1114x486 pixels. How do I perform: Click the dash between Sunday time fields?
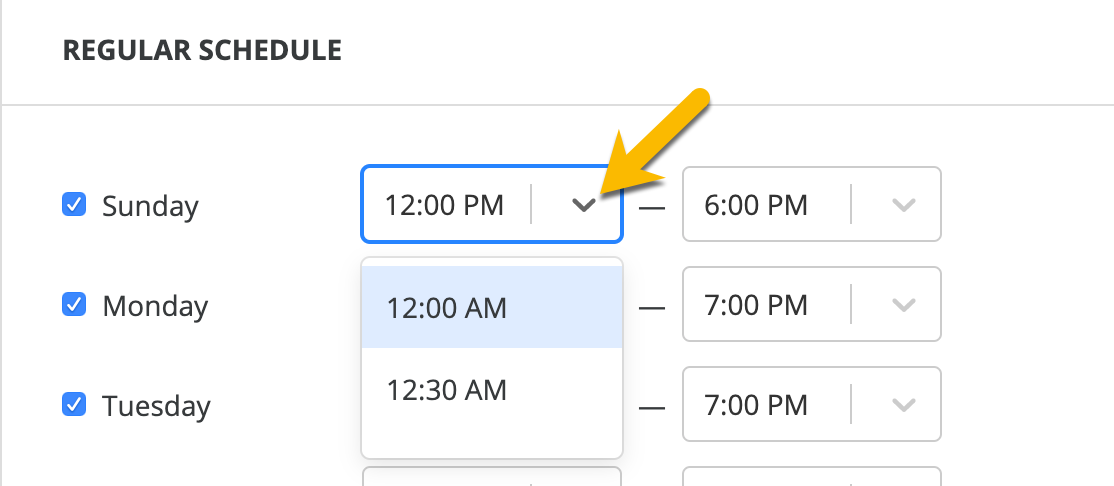[652, 208]
